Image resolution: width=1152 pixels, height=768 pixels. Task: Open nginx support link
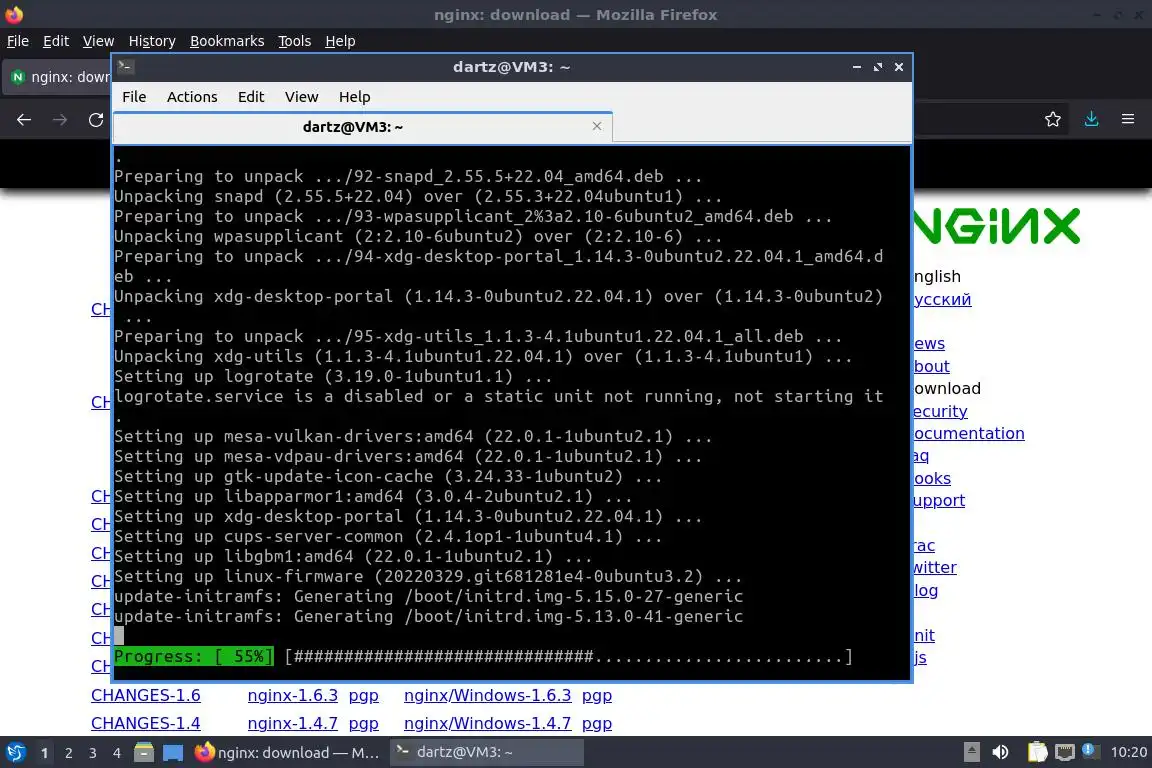pos(939,500)
